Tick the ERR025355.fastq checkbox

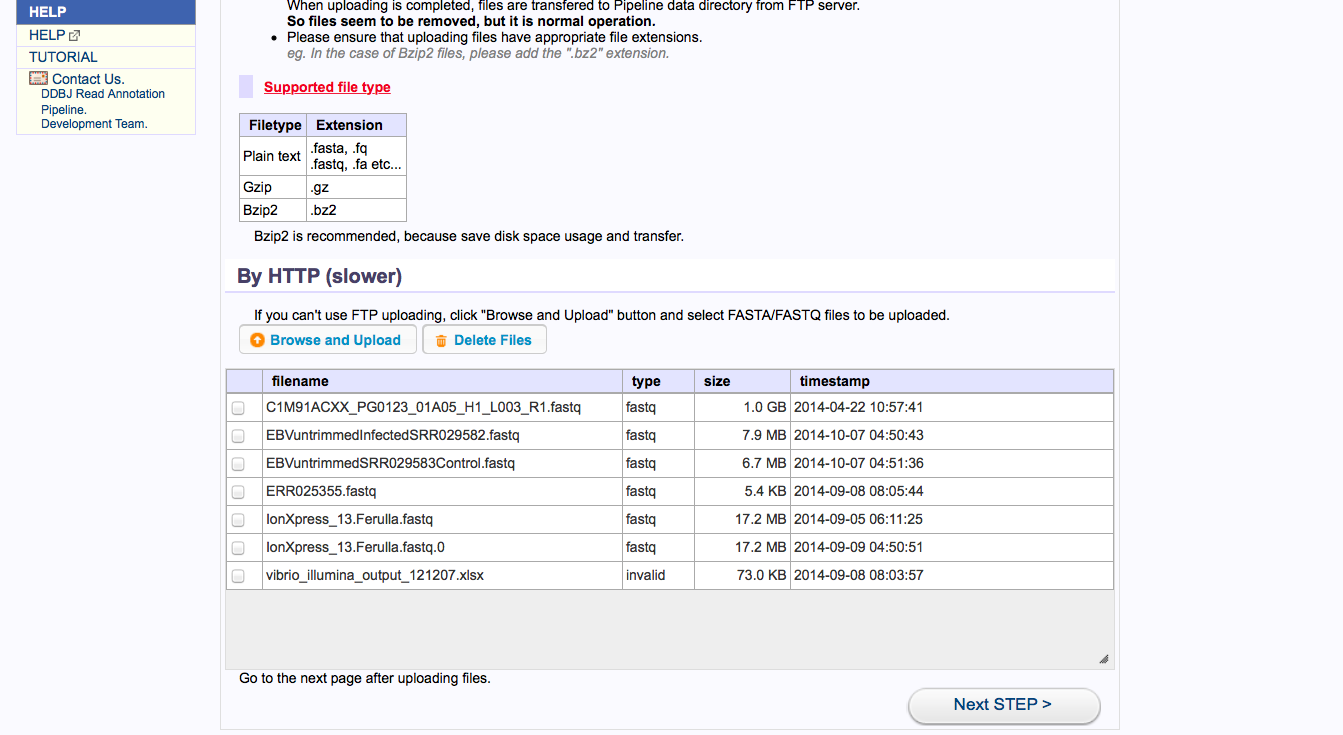click(238, 492)
